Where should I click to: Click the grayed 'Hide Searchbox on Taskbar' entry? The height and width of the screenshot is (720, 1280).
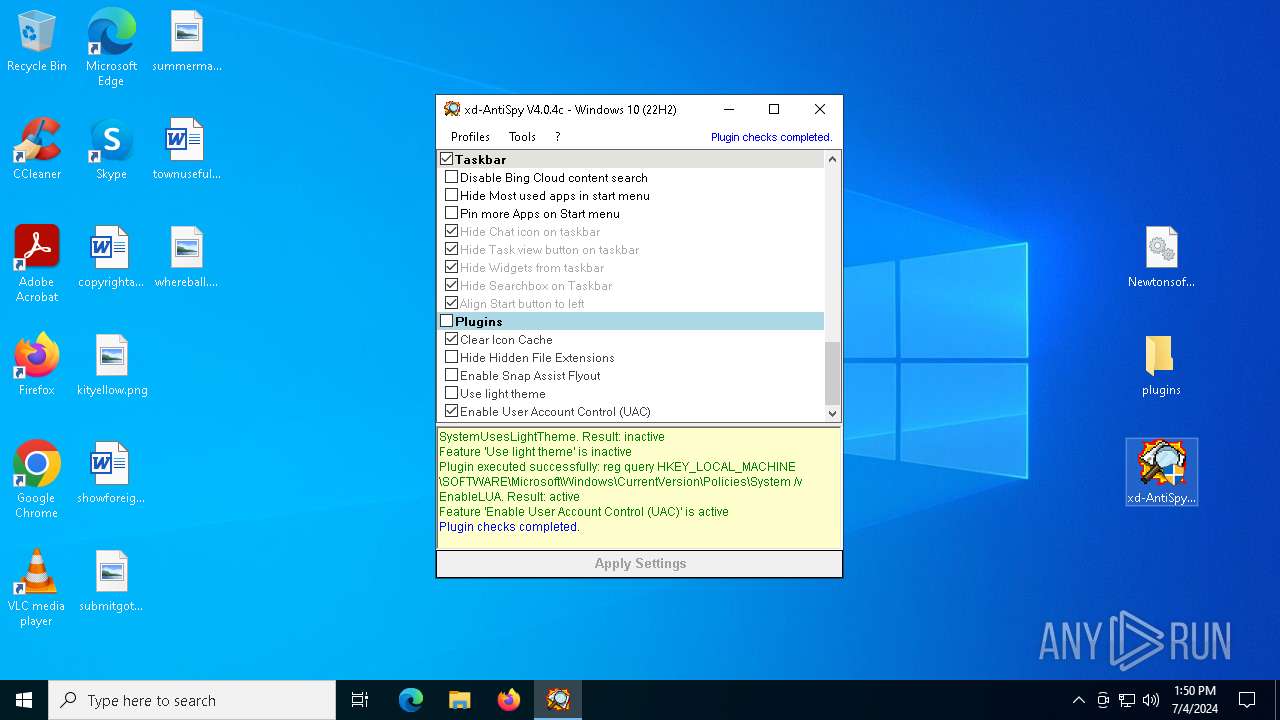click(x=536, y=285)
